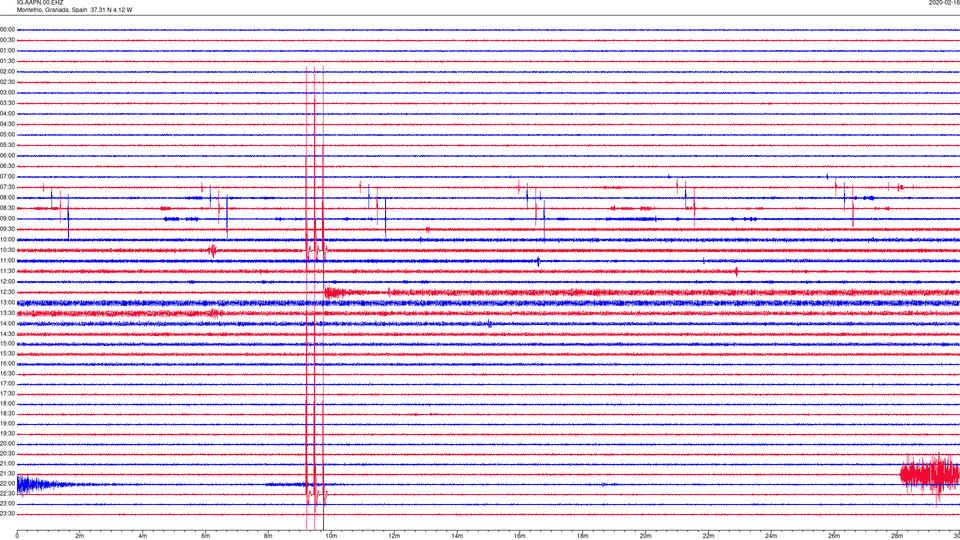This screenshot has height=540, width=960.
Task: Click the 24m tick label on the time axis
Action: [771, 536]
